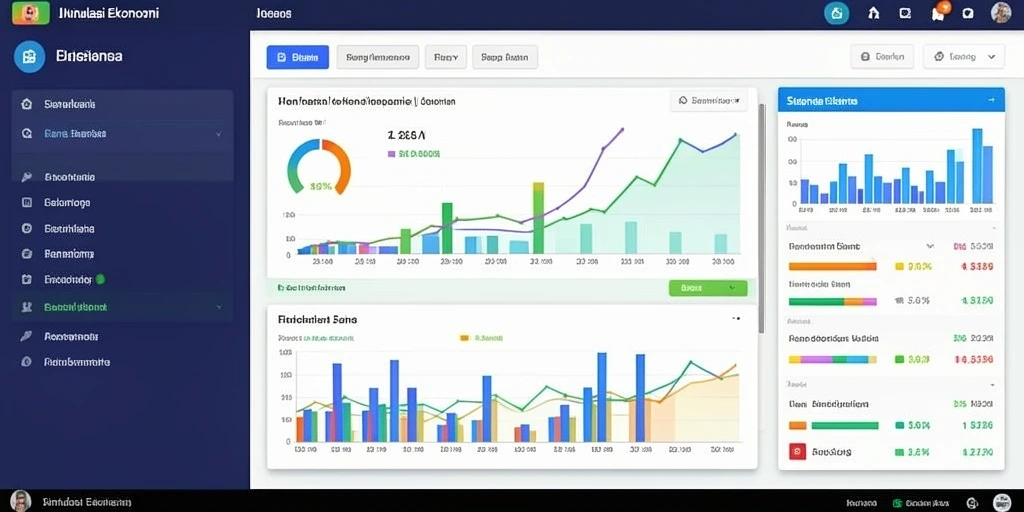The height and width of the screenshot is (512, 1024).
Task: Click the orange progress bar in right panel
Action: pos(833,266)
